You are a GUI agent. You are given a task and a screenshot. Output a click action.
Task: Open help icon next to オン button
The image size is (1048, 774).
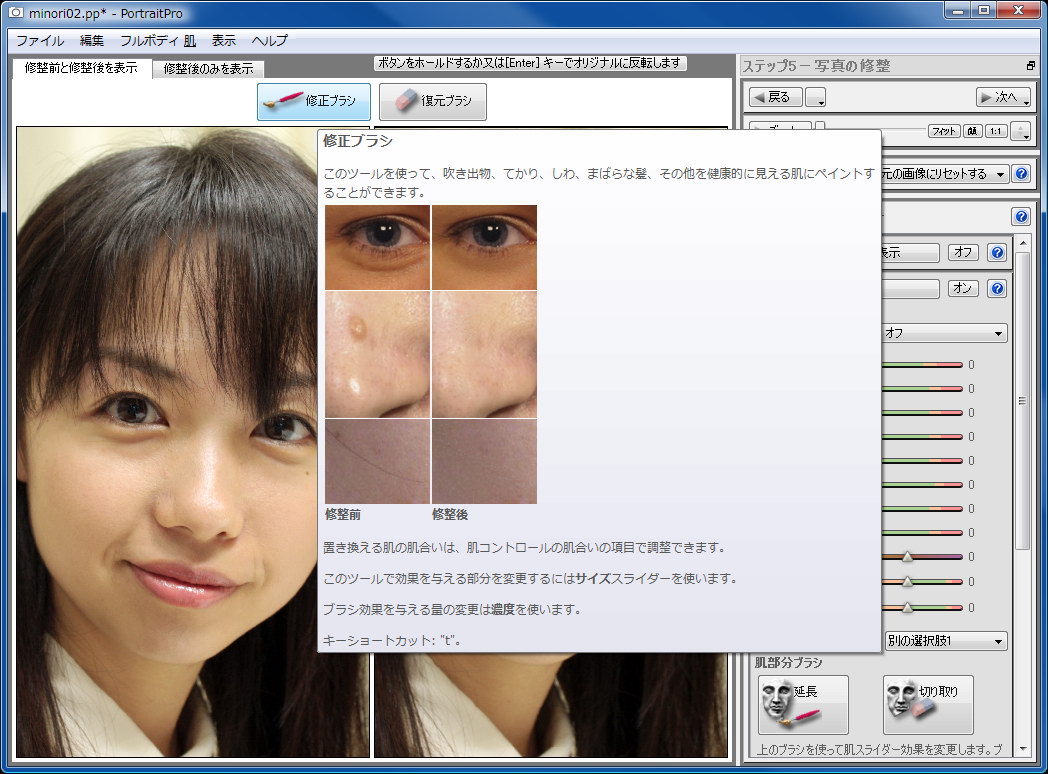pyautogui.click(x=997, y=289)
